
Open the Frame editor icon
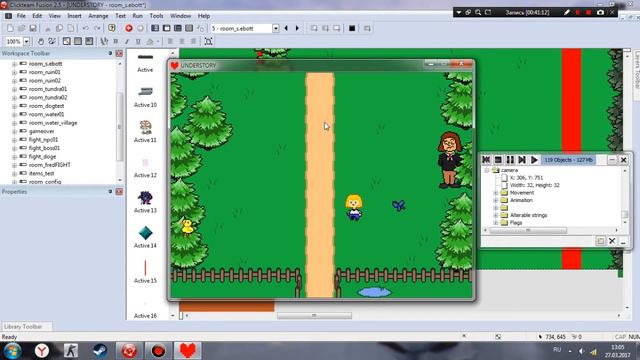tap(167, 28)
